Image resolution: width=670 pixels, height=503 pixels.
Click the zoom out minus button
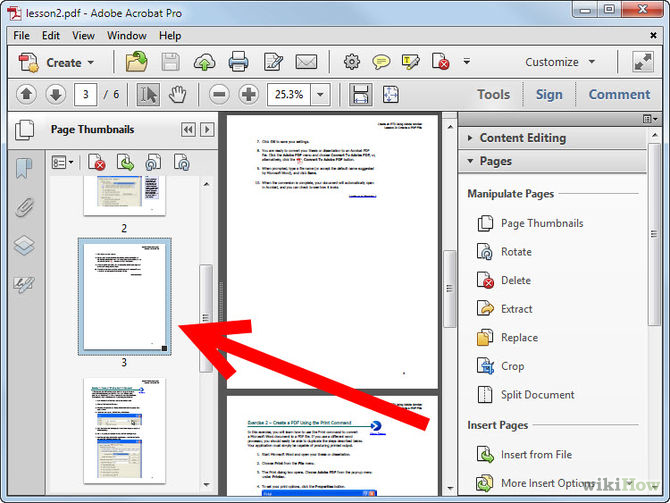click(x=219, y=94)
